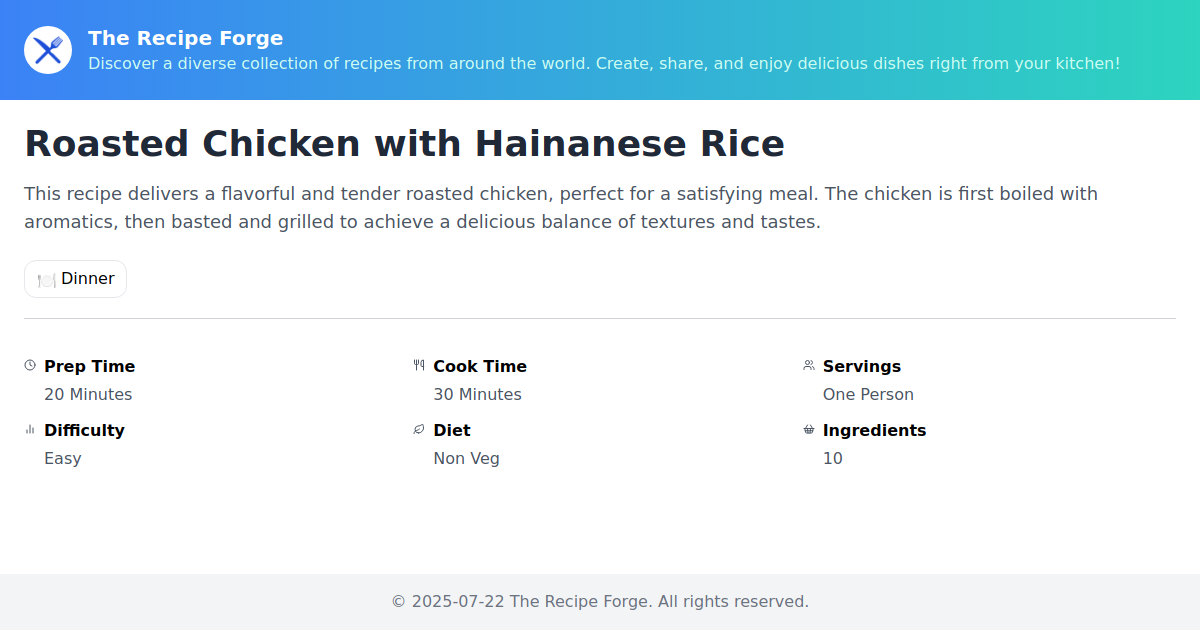Select the Dinner category tag
Image resolution: width=1200 pixels, height=630 pixels.
pyautogui.click(x=76, y=279)
